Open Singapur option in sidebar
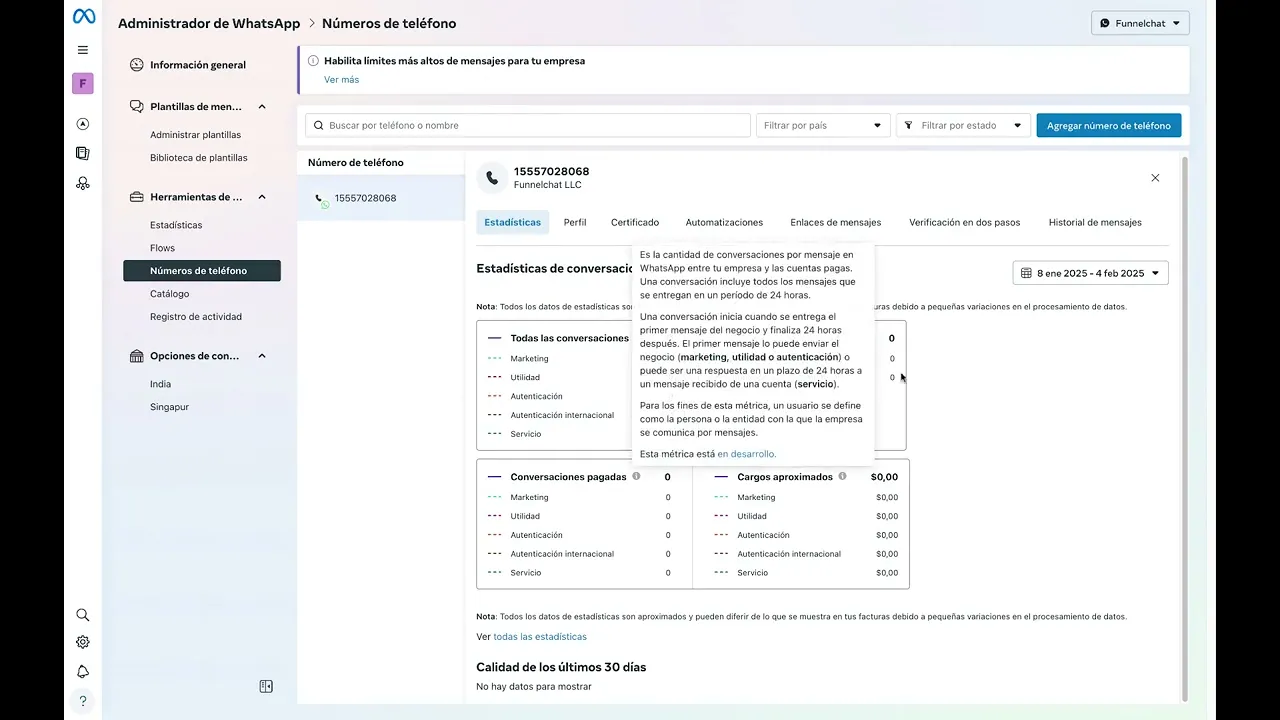Screen dimensions: 1280x720 [169, 407]
